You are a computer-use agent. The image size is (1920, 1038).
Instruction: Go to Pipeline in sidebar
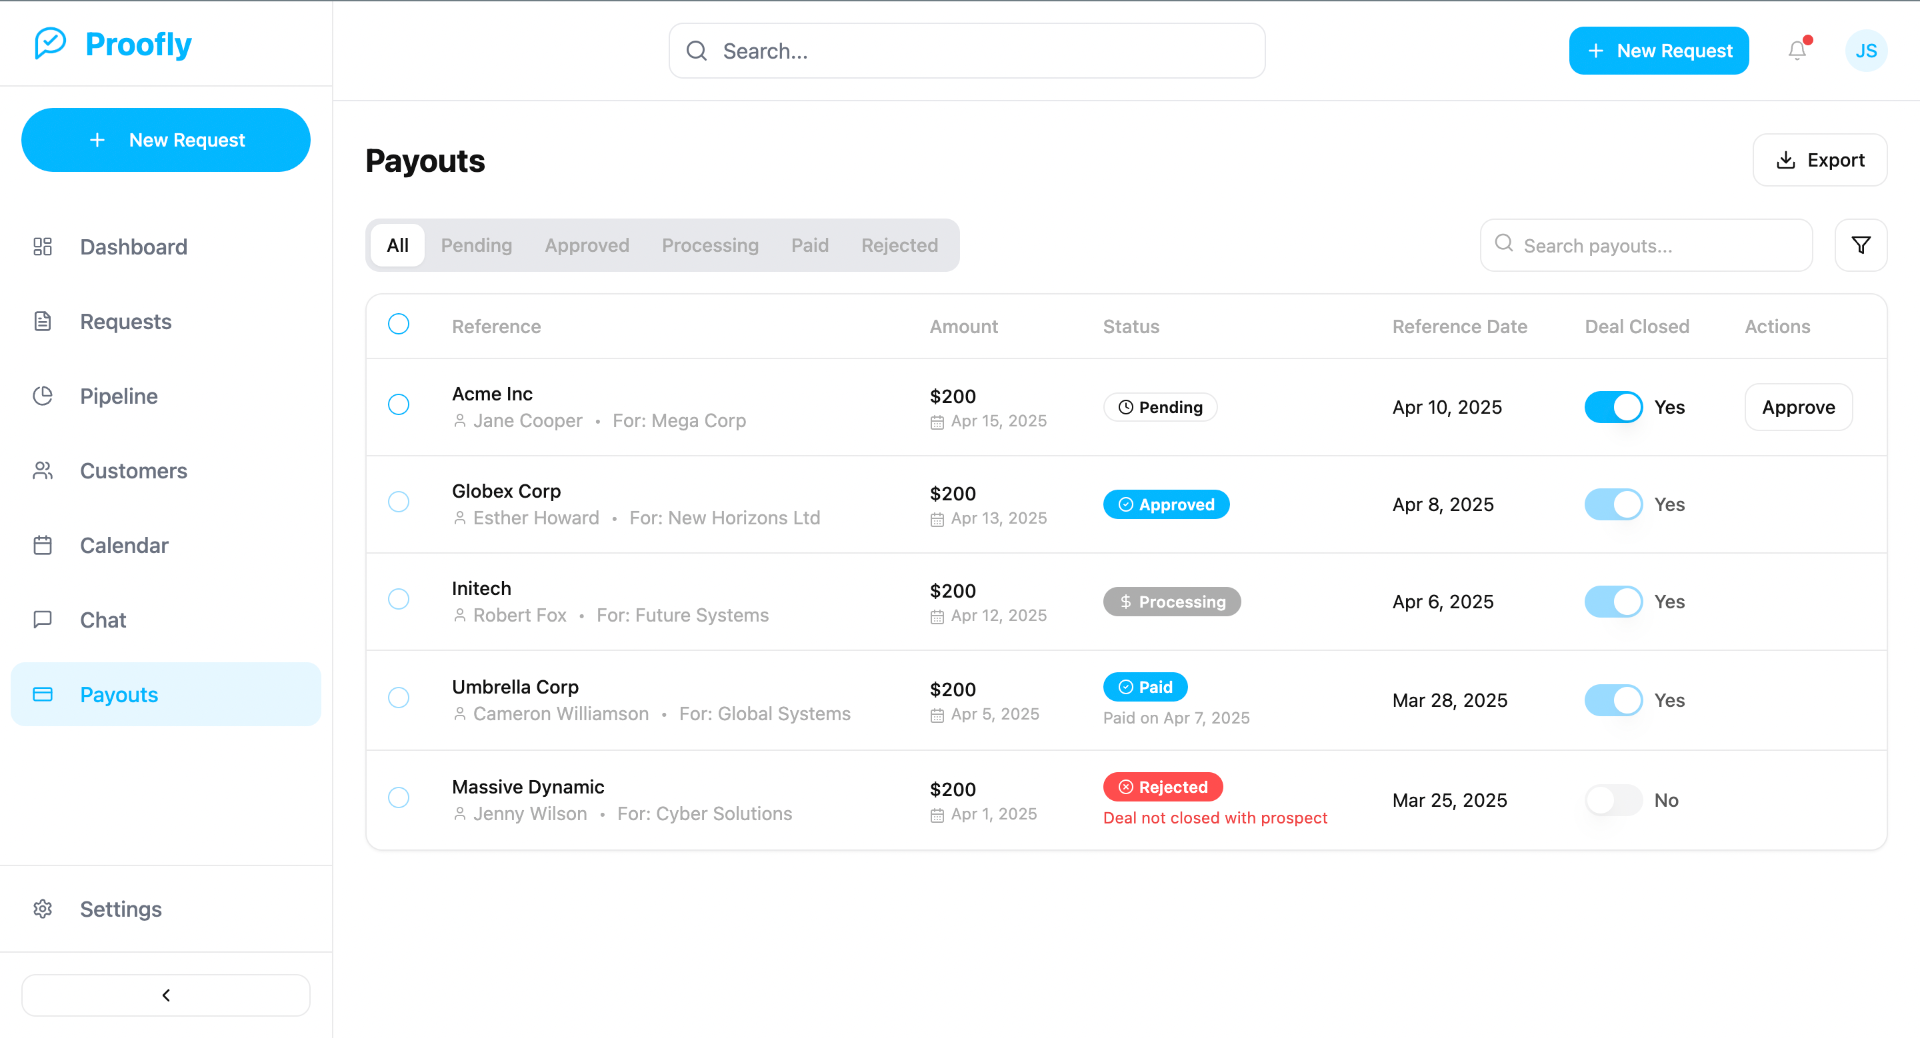click(118, 396)
